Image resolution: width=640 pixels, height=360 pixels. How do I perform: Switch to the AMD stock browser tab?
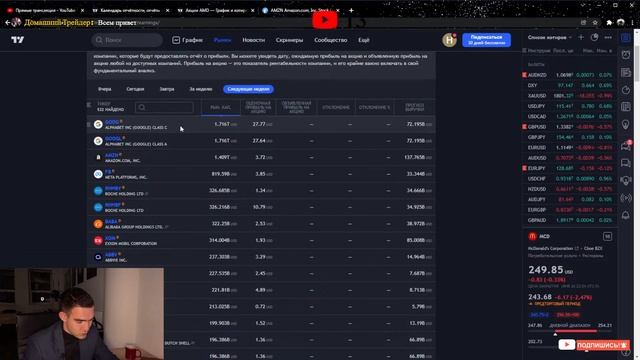215,10
